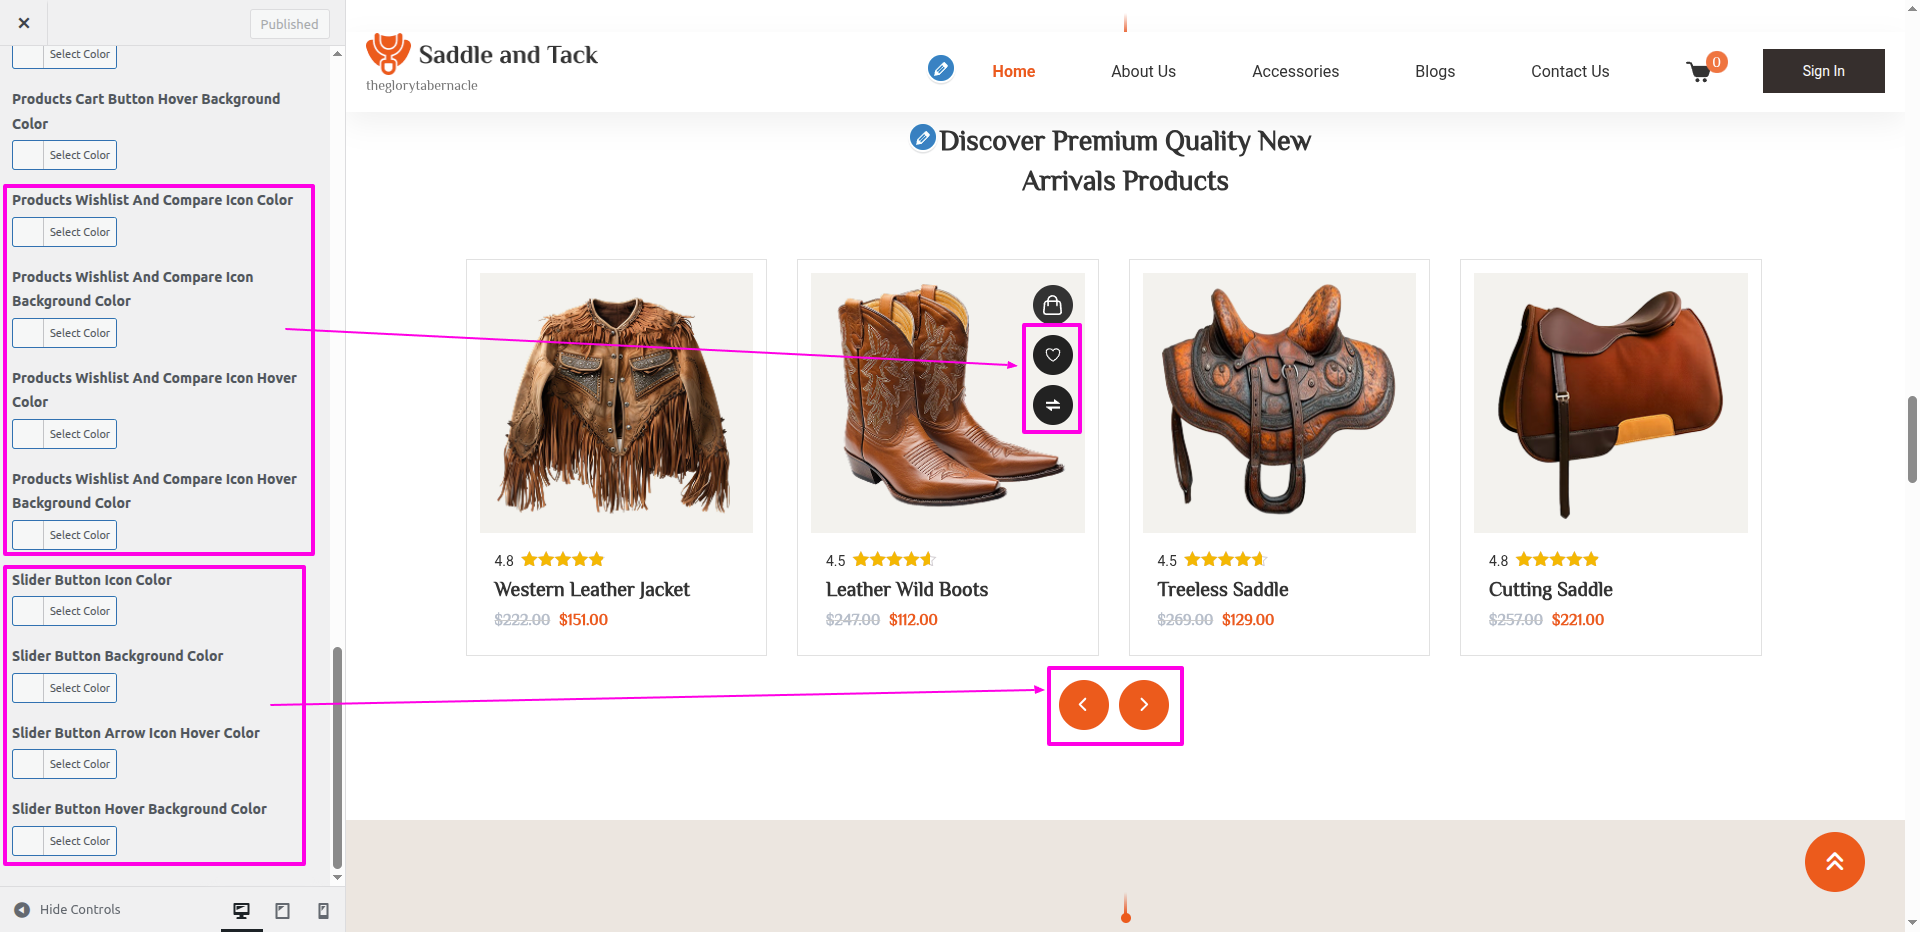Open the shopping cart icon in header

coord(1699,71)
